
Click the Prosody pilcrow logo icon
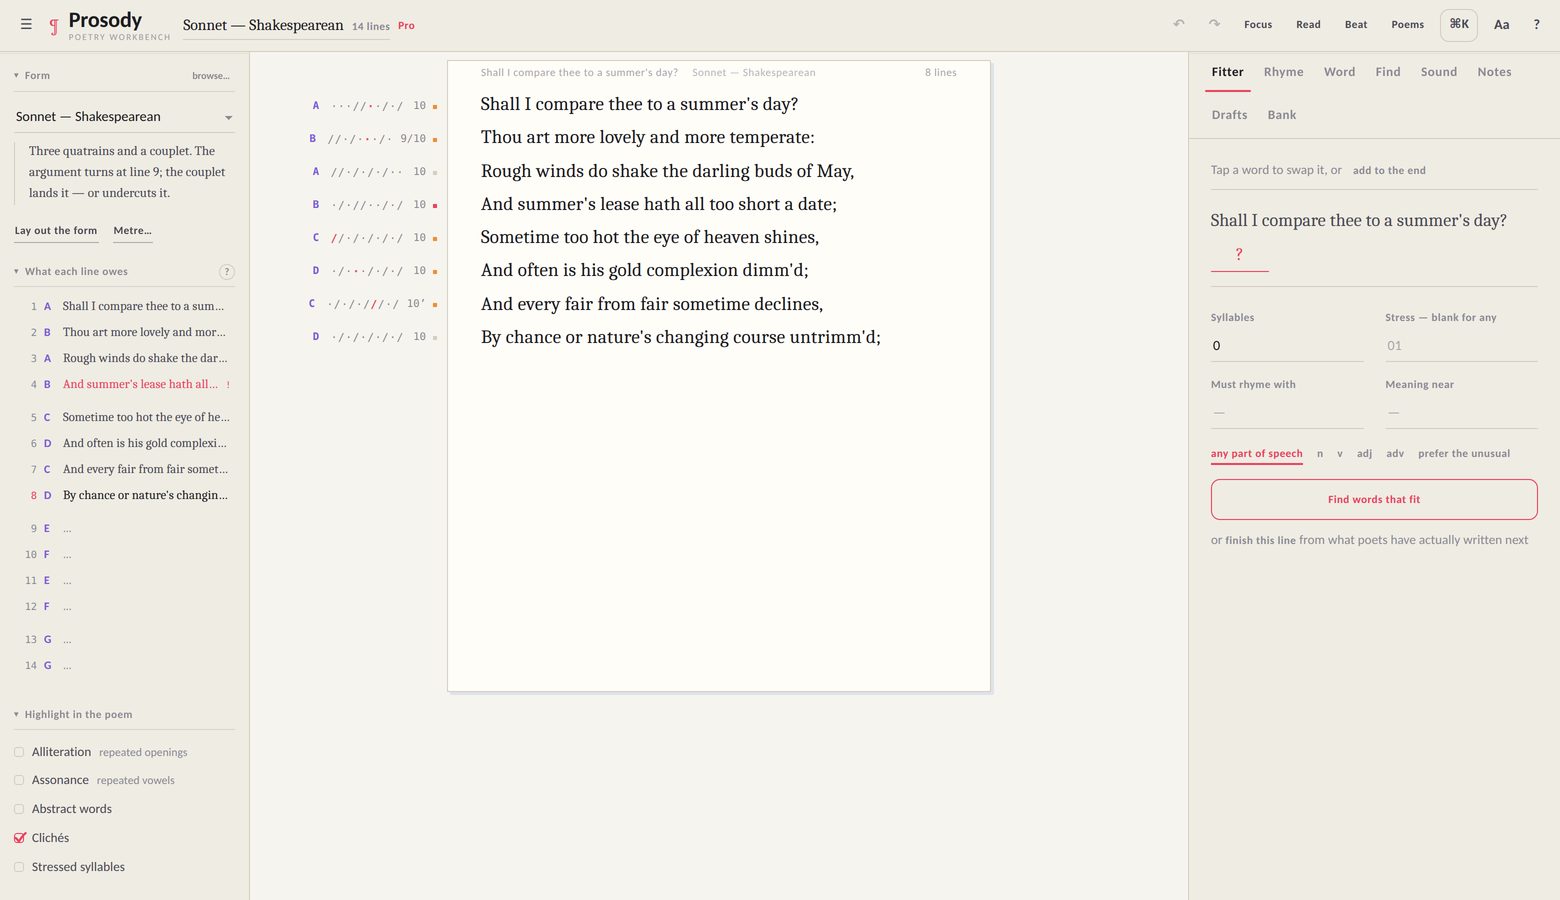coord(54,26)
